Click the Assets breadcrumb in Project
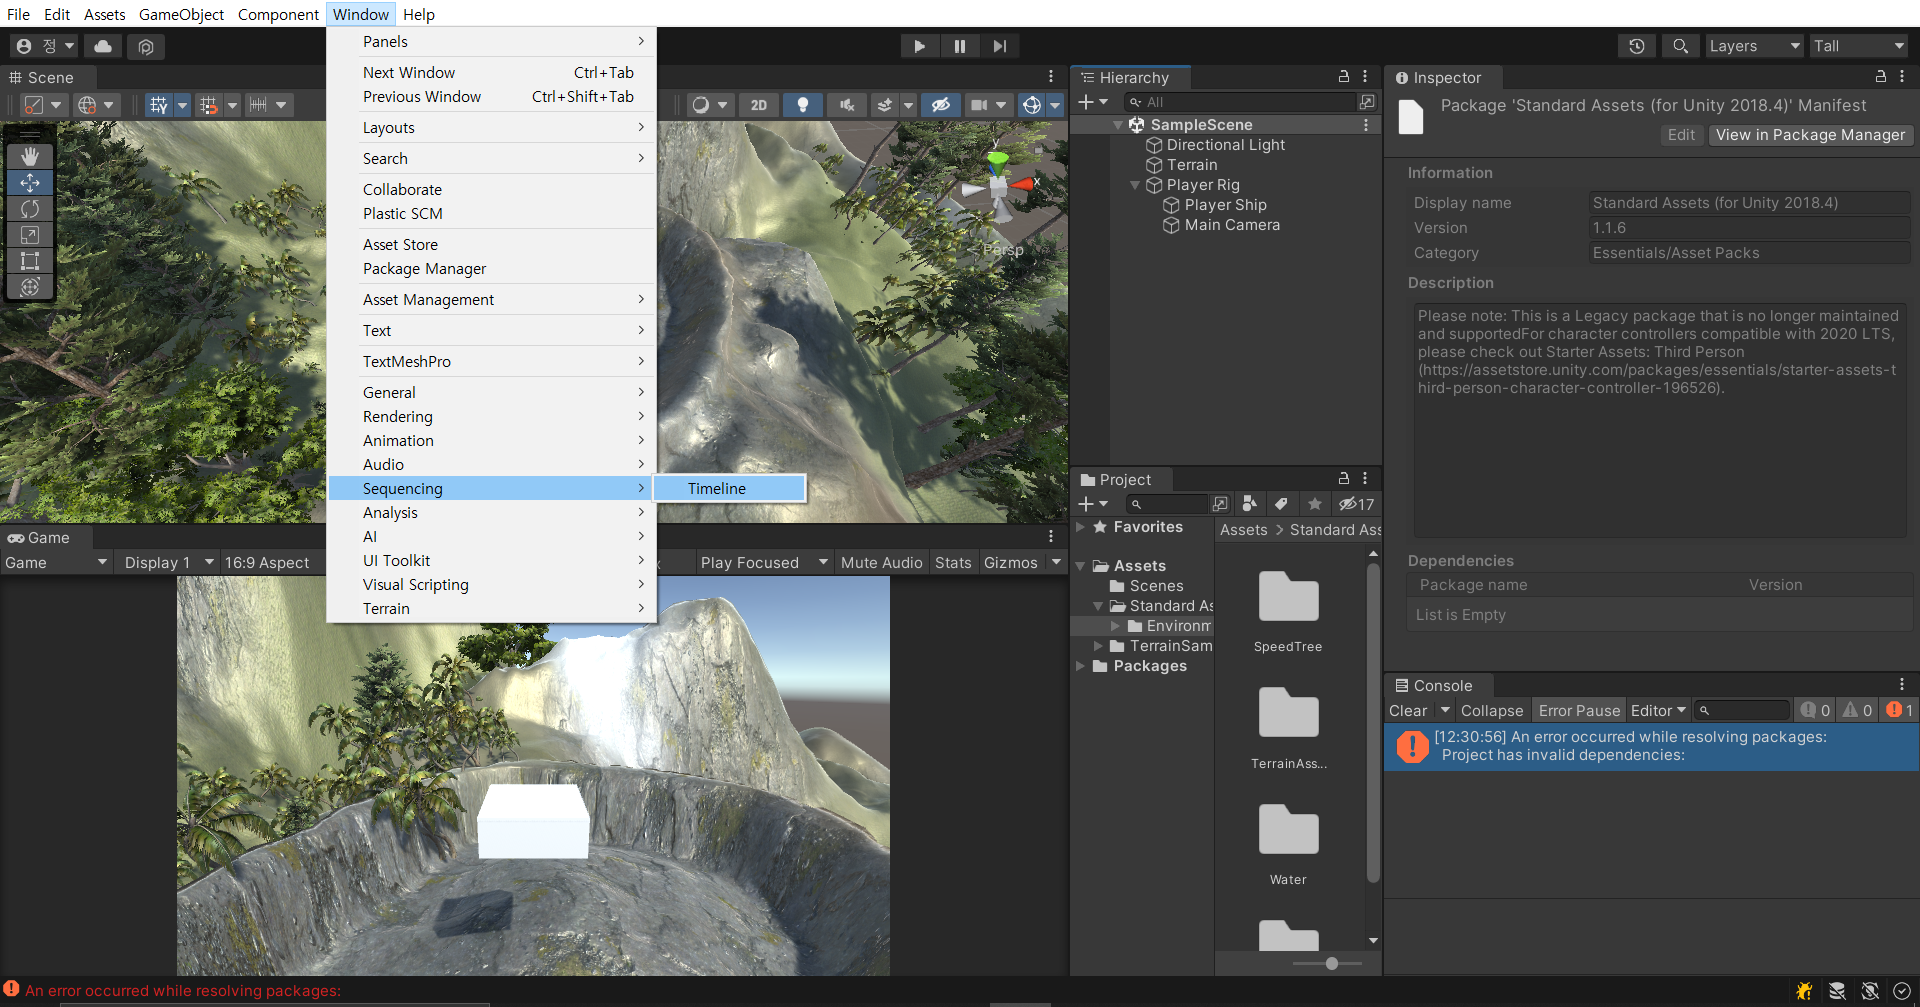1920x1007 pixels. click(x=1243, y=529)
